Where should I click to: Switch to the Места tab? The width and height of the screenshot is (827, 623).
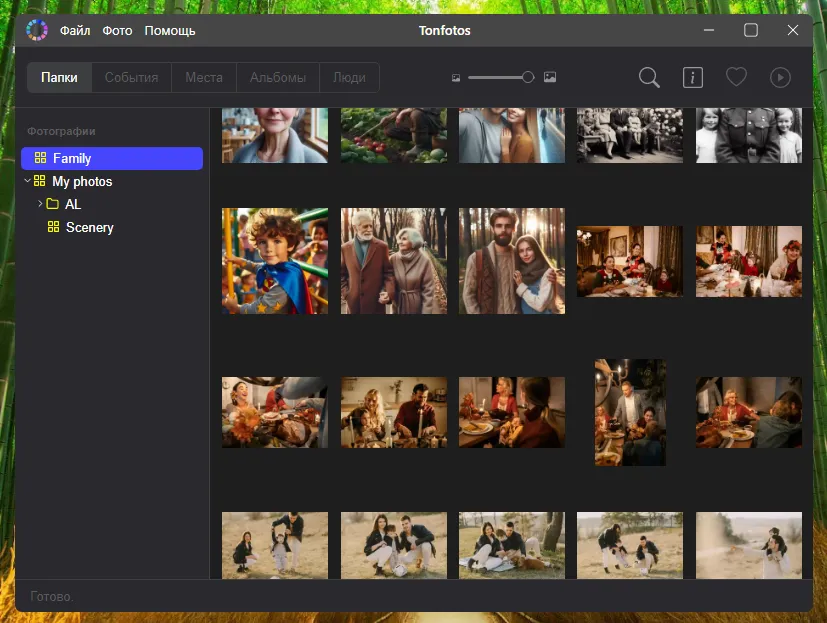point(204,78)
